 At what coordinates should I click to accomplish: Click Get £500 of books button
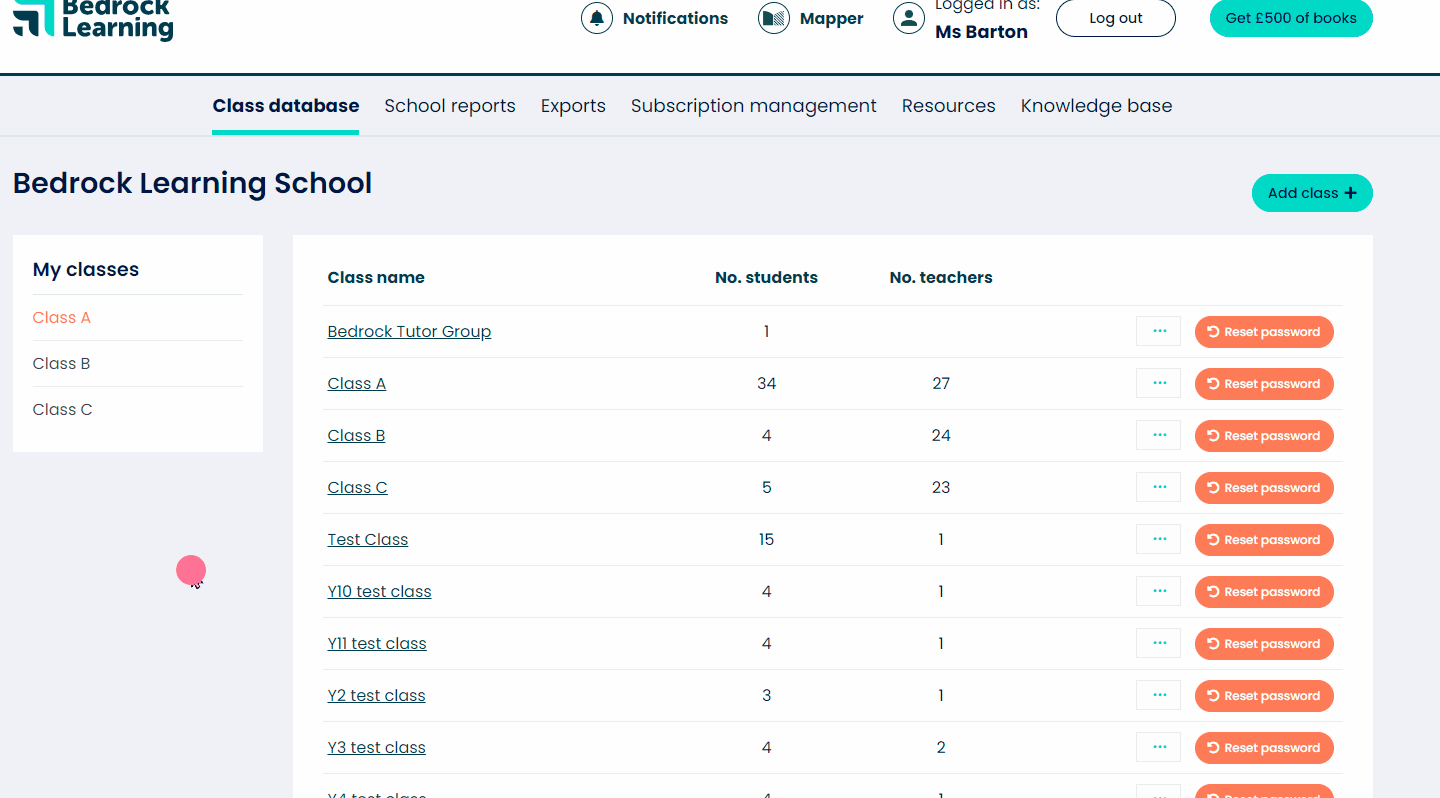coord(1291,18)
